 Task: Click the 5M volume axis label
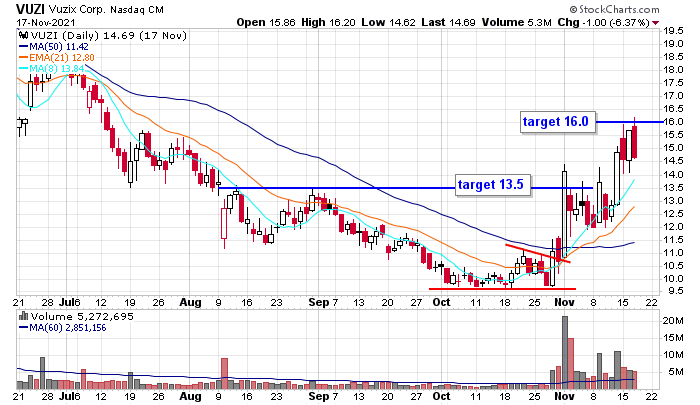point(675,372)
